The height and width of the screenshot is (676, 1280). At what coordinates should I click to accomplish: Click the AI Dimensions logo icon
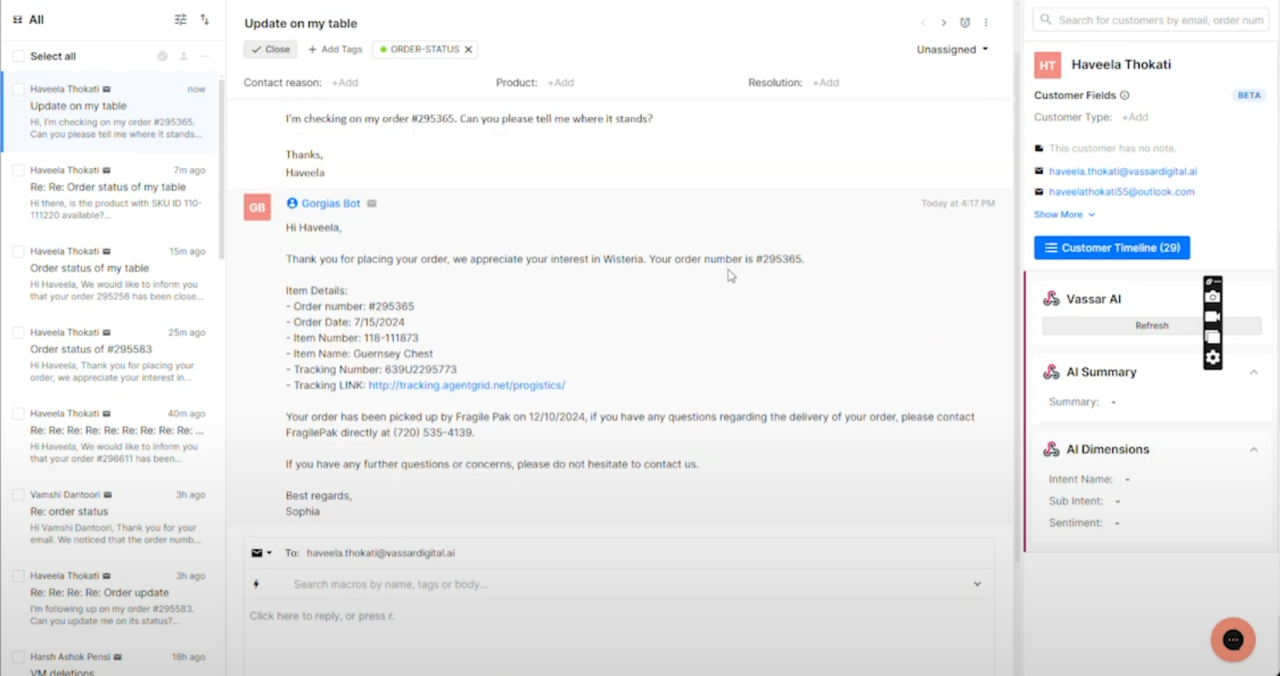1051,450
